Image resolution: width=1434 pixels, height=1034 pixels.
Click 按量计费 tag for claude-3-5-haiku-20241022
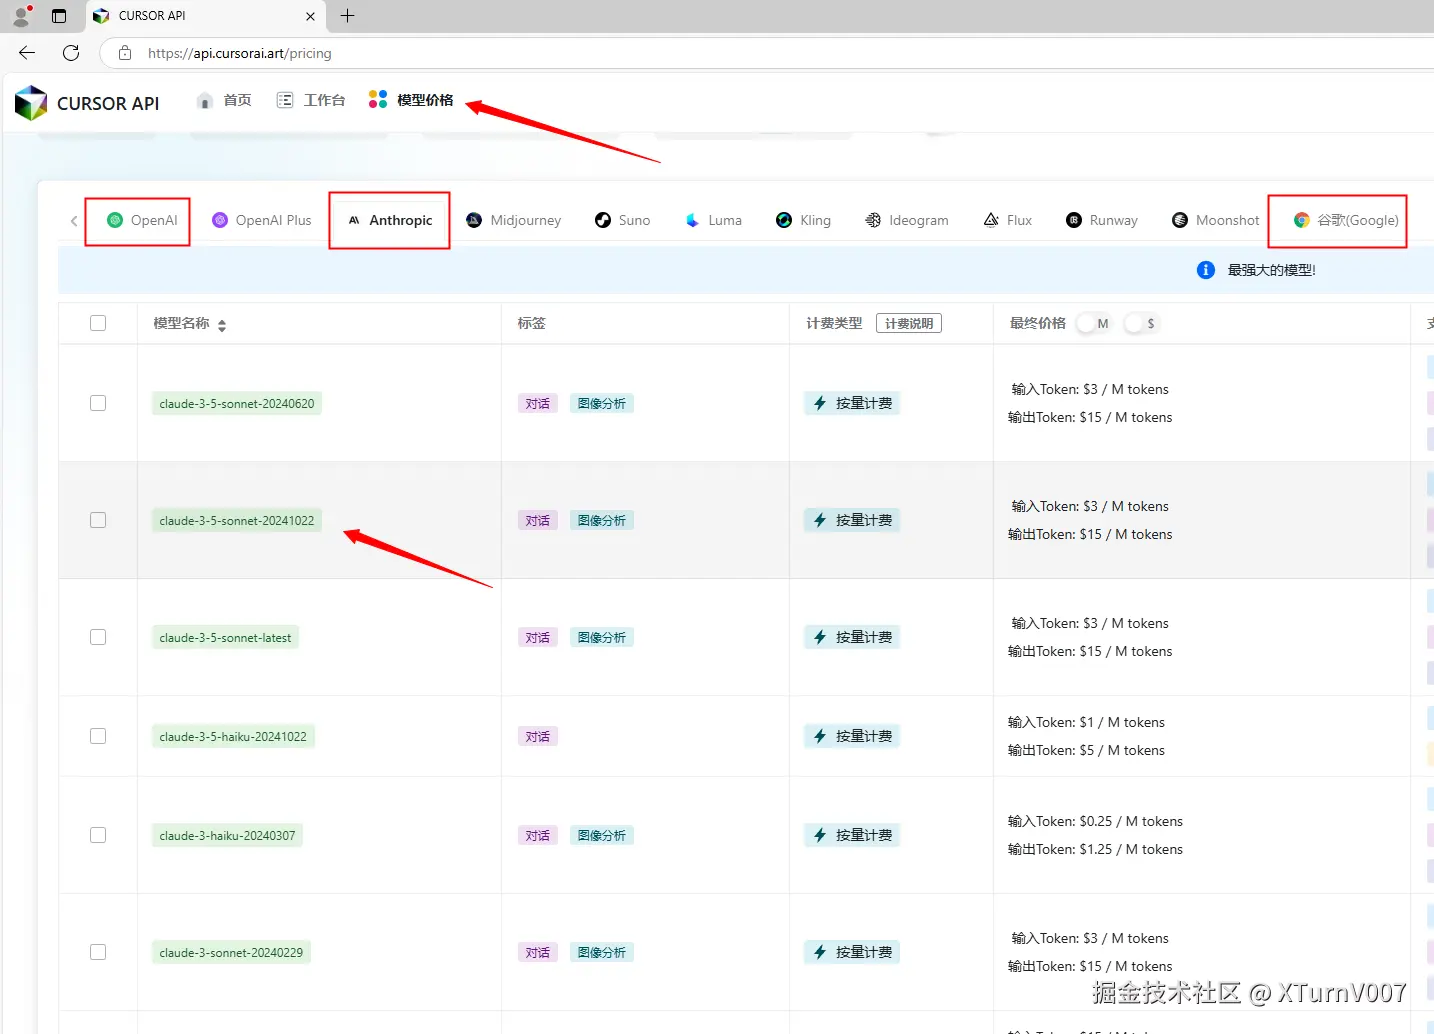point(852,736)
